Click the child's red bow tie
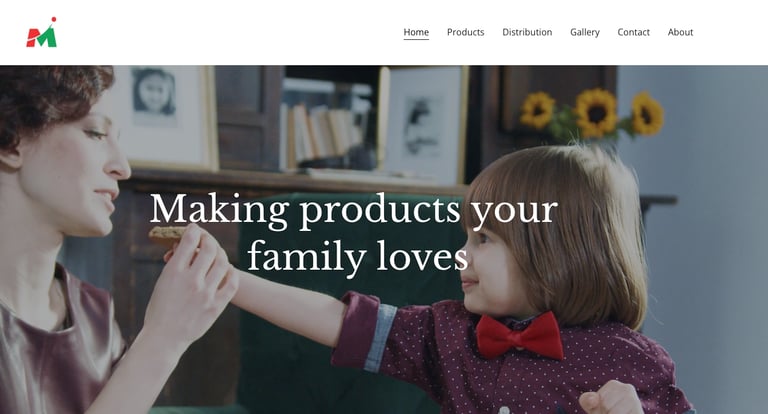Viewport: 768px width, 414px height. point(520,336)
